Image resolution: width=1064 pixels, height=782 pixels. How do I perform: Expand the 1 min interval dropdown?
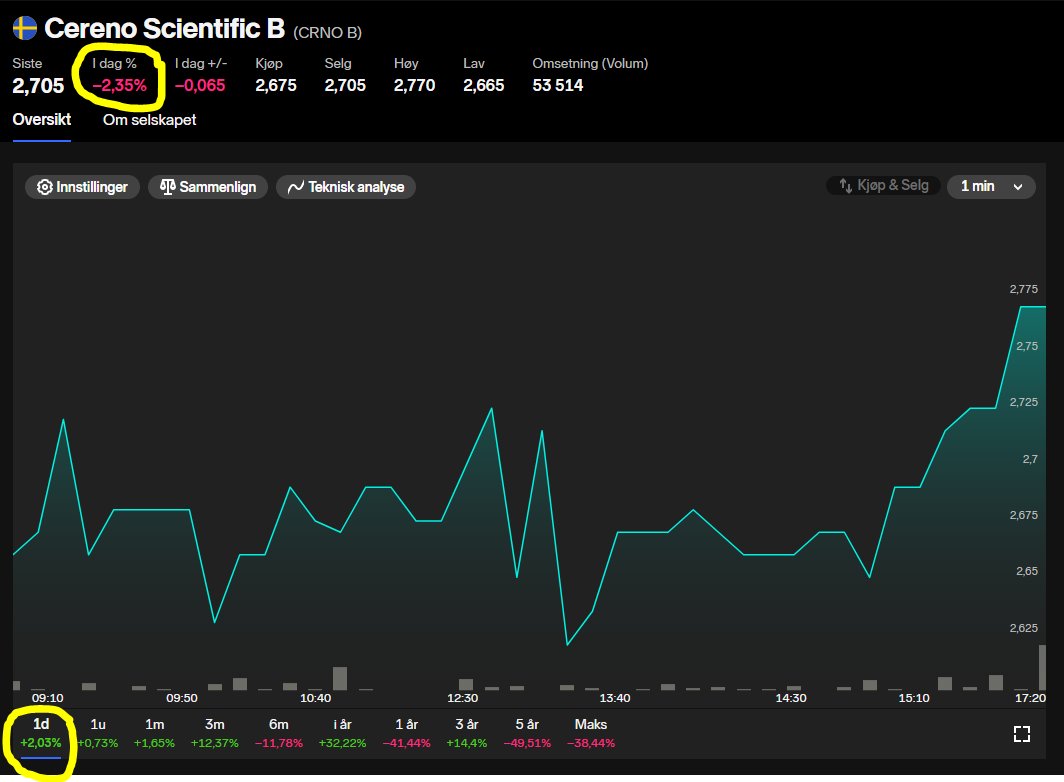(991, 186)
